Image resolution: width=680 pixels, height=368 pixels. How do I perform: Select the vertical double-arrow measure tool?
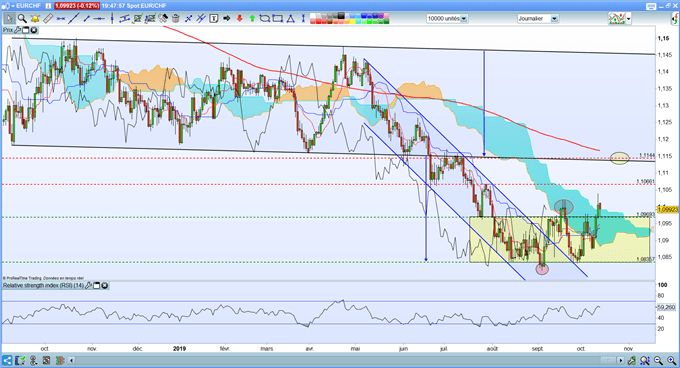(x=303, y=18)
